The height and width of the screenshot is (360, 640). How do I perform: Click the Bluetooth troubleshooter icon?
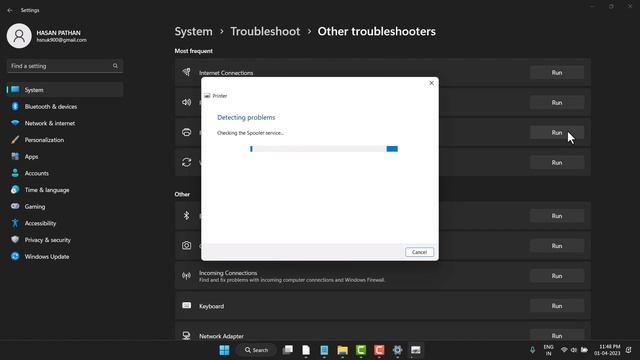coord(187,216)
